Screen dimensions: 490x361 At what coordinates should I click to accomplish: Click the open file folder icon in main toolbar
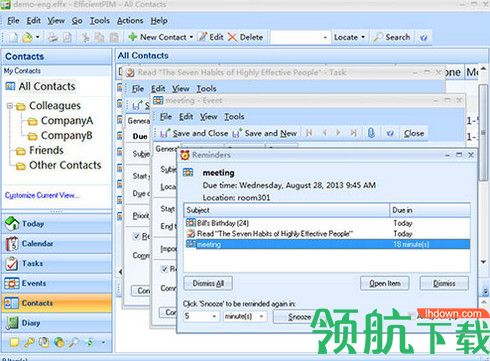[x=27, y=37]
